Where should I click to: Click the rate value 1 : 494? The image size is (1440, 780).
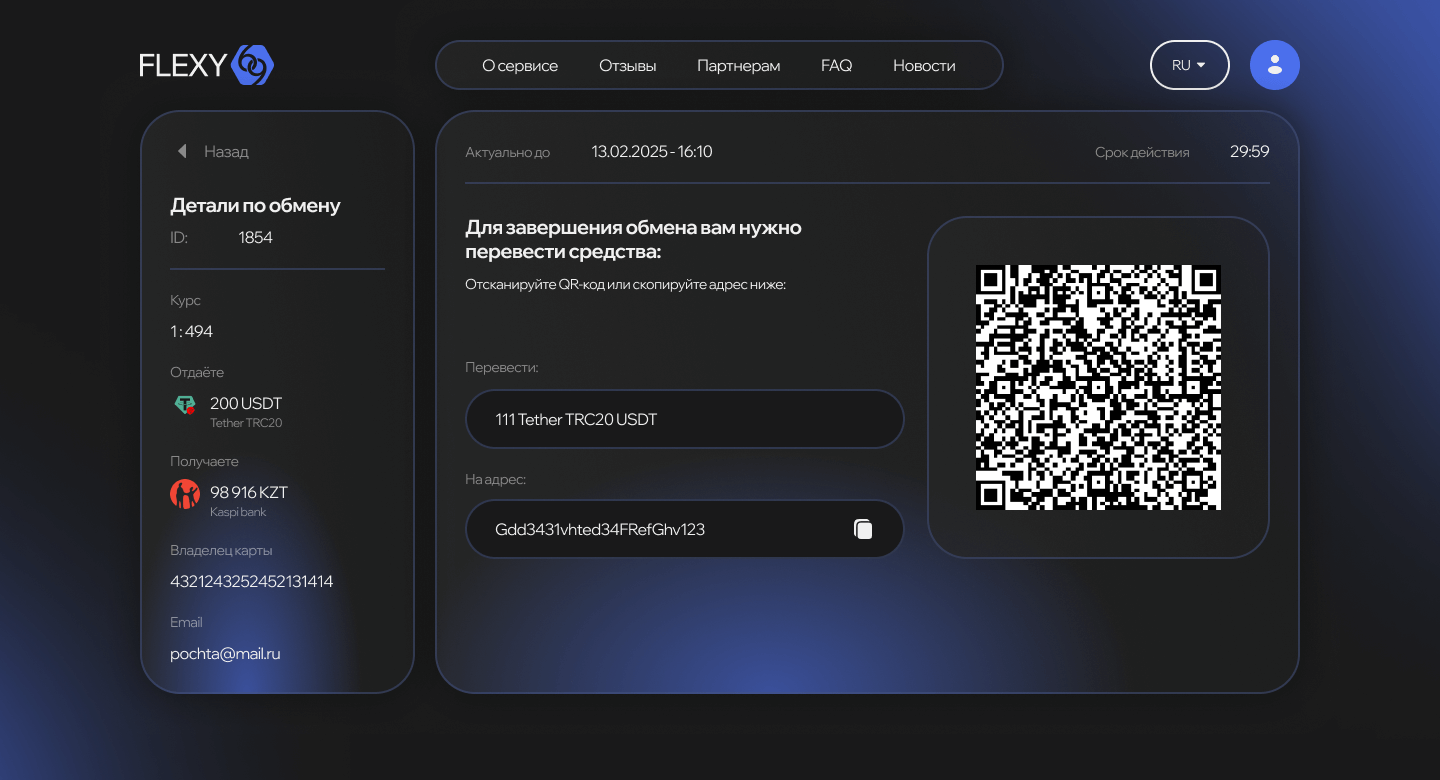[x=192, y=331]
